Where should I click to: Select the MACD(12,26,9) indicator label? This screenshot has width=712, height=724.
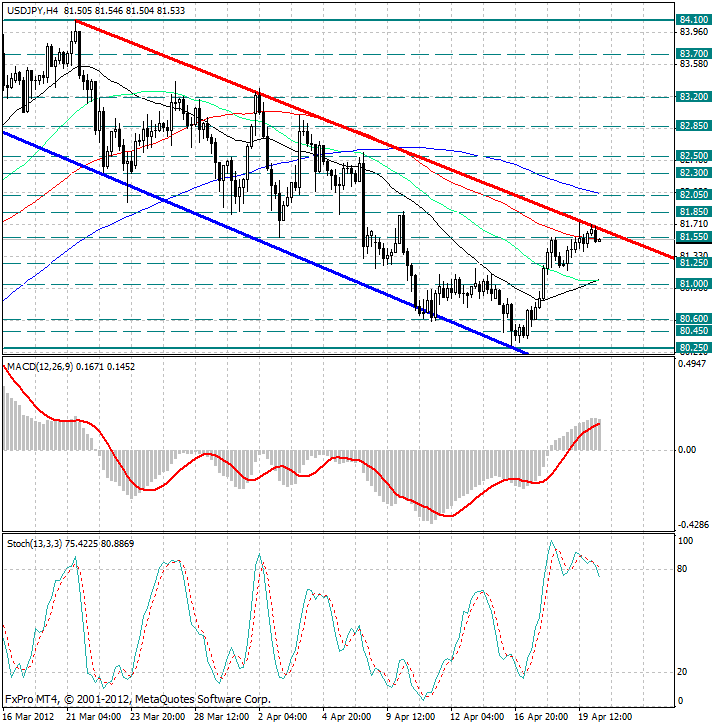pos(40,367)
